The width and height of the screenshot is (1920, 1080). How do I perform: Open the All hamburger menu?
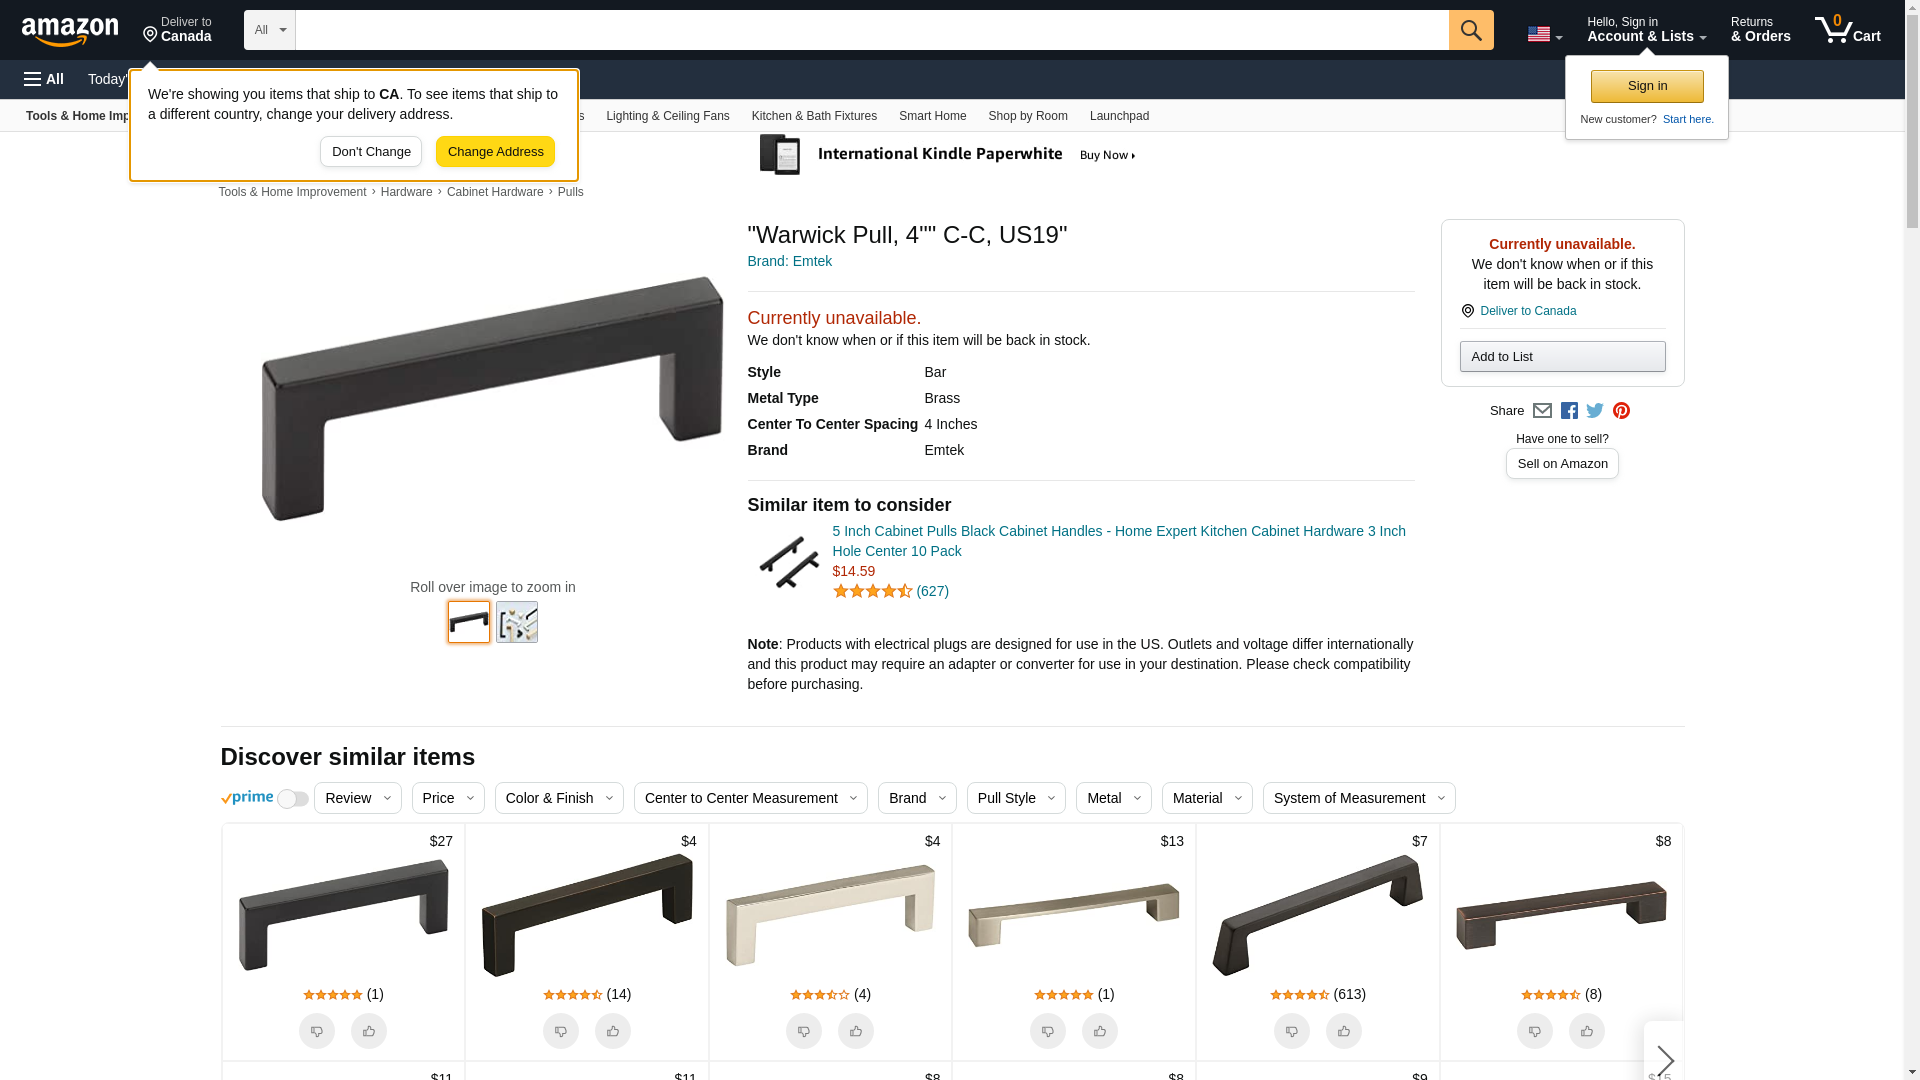(x=44, y=79)
